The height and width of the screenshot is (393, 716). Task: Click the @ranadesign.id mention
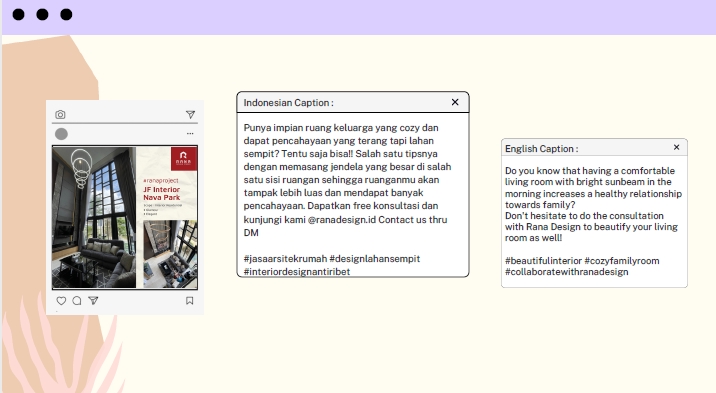point(342,220)
